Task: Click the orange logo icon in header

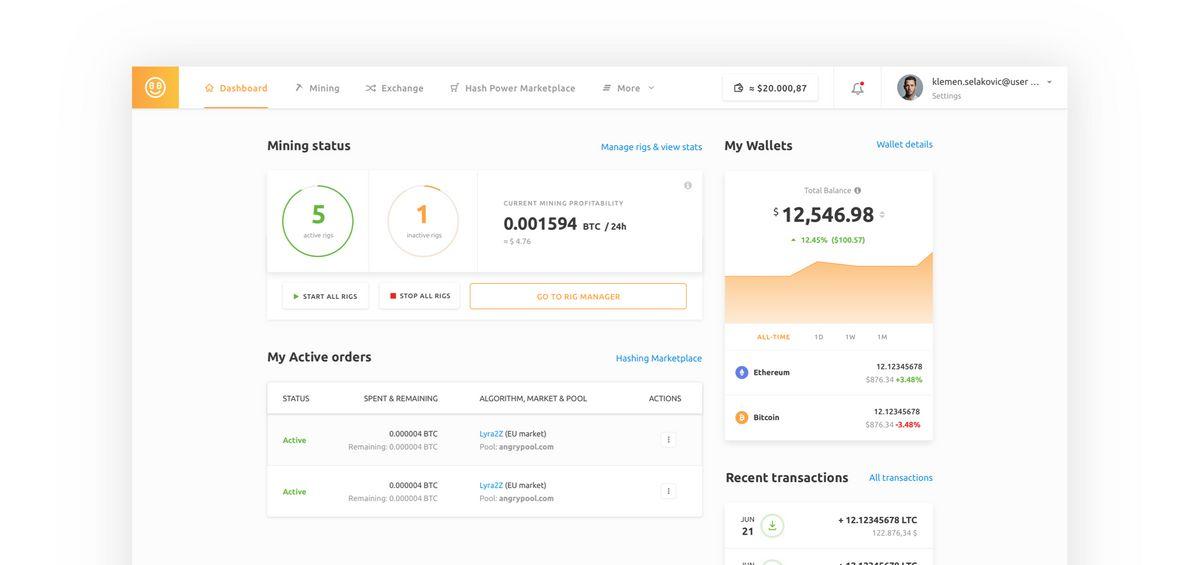Action: (155, 88)
